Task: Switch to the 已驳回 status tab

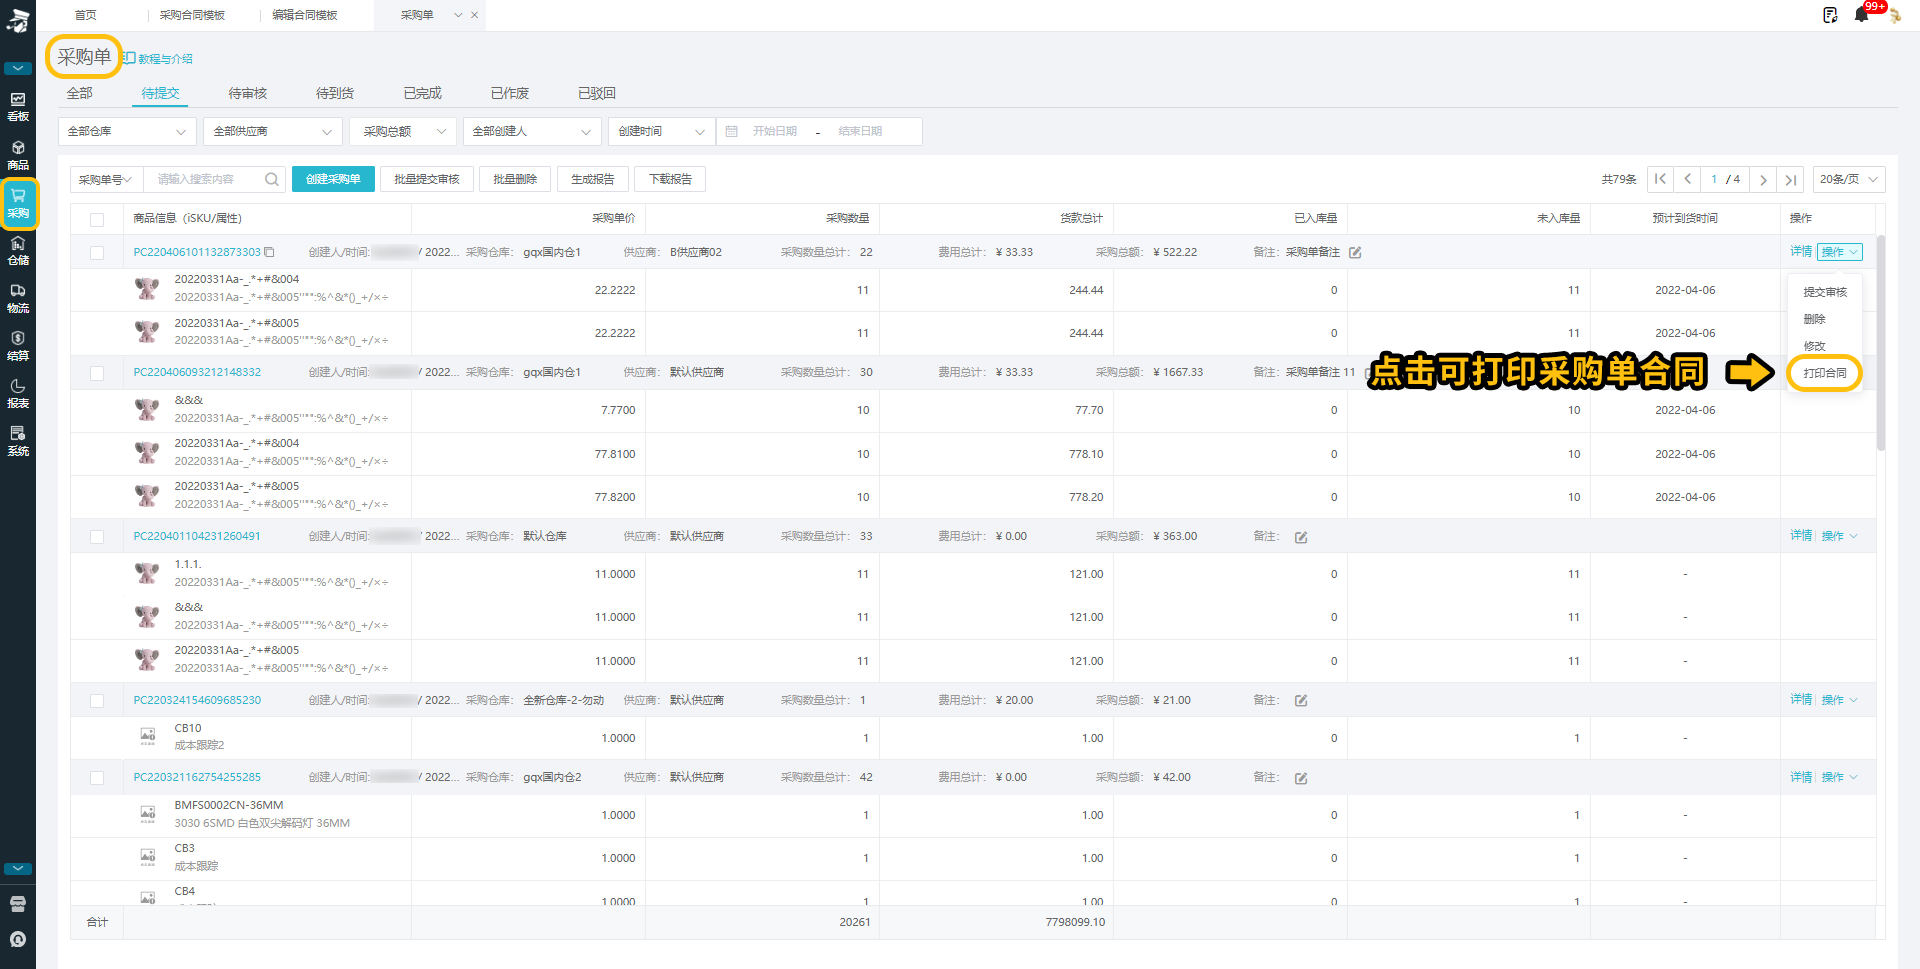Action: (x=597, y=93)
